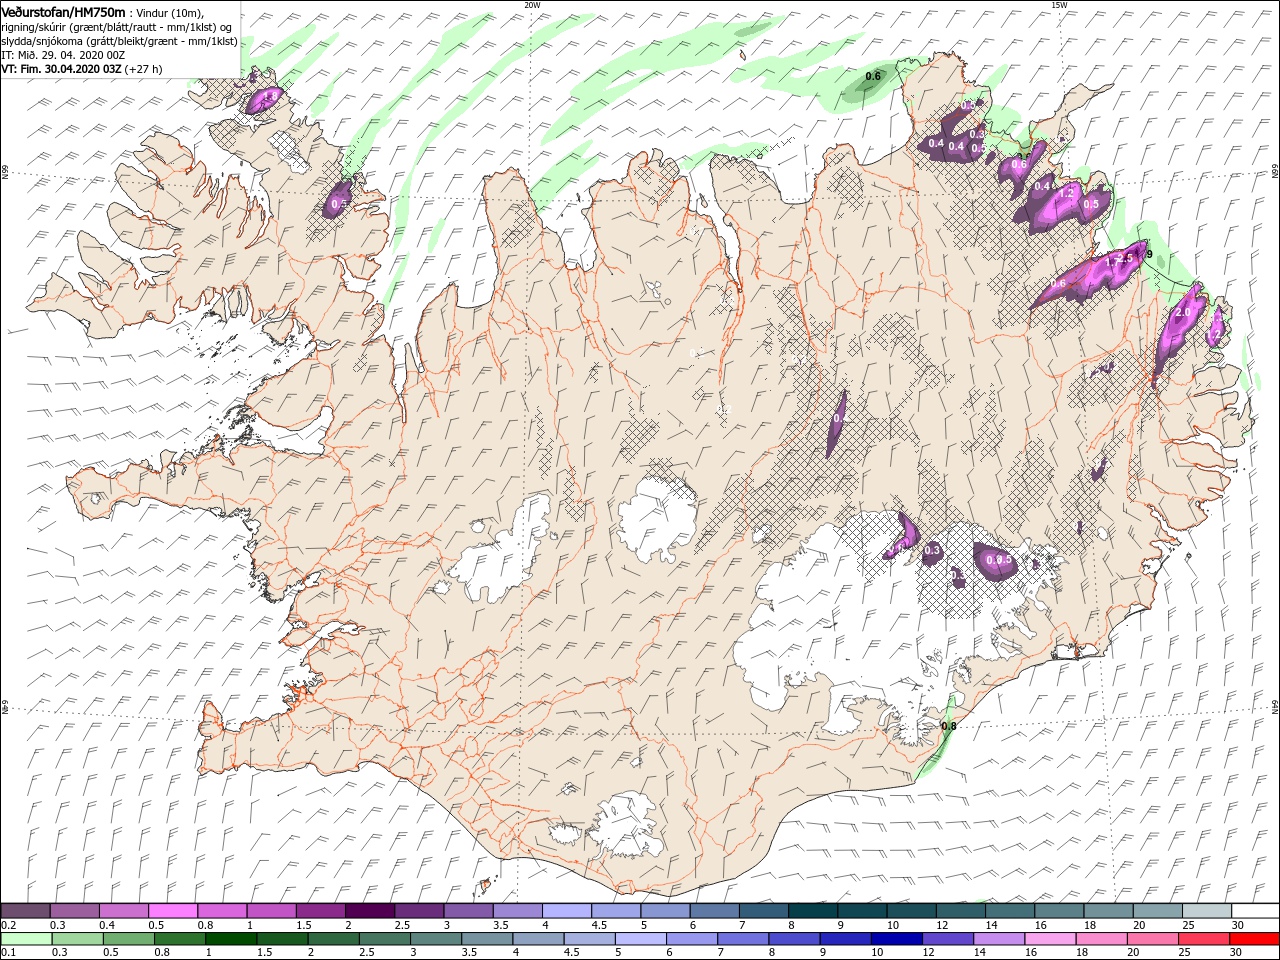Click the 15W longitude label
The height and width of the screenshot is (960, 1280).
[x=1059, y=5]
